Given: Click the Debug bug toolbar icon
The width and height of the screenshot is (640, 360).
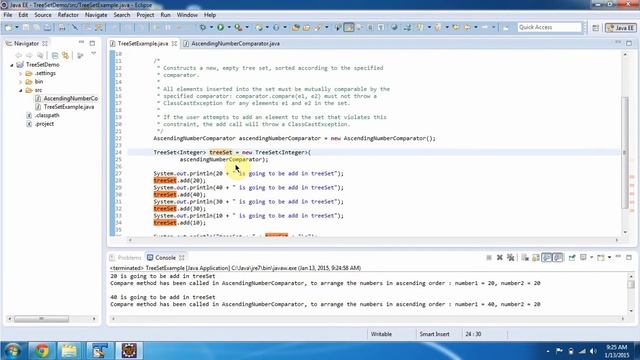Looking at the screenshot, I should (202, 27).
